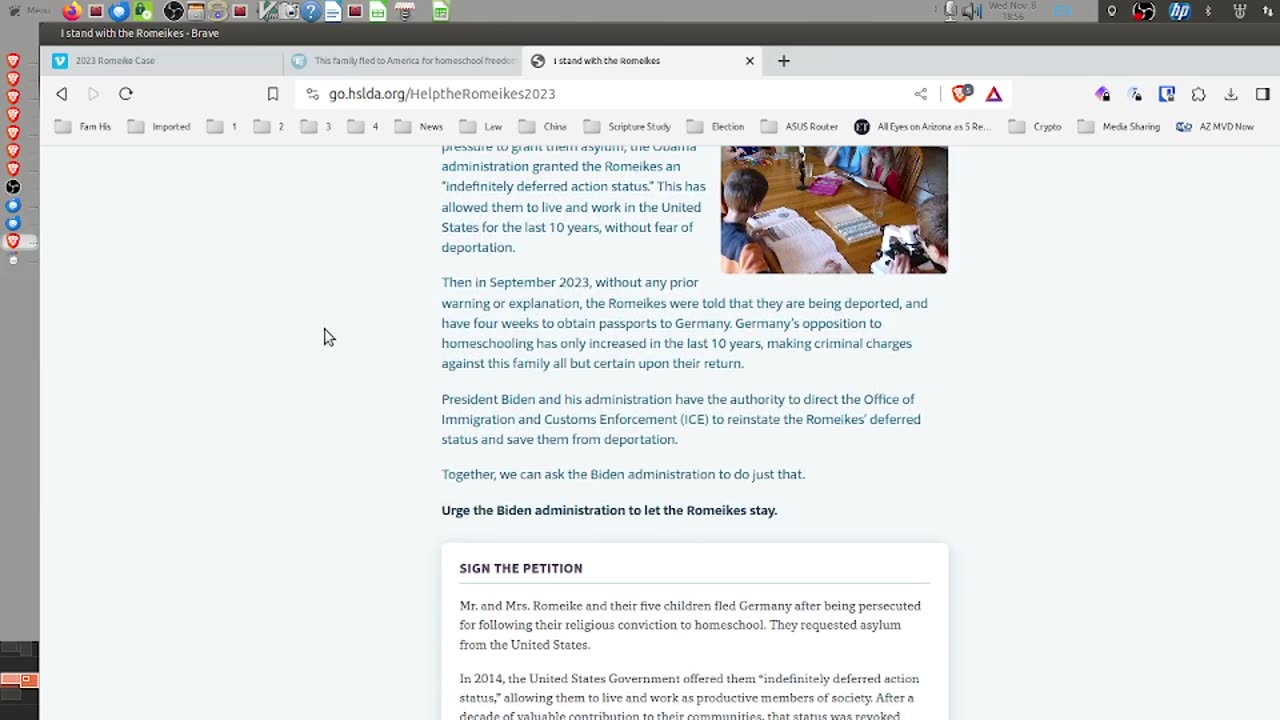The height and width of the screenshot is (720, 1280).
Task: Open the 'Media Sharing' bookmarks folder
Action: point(1119,127)
